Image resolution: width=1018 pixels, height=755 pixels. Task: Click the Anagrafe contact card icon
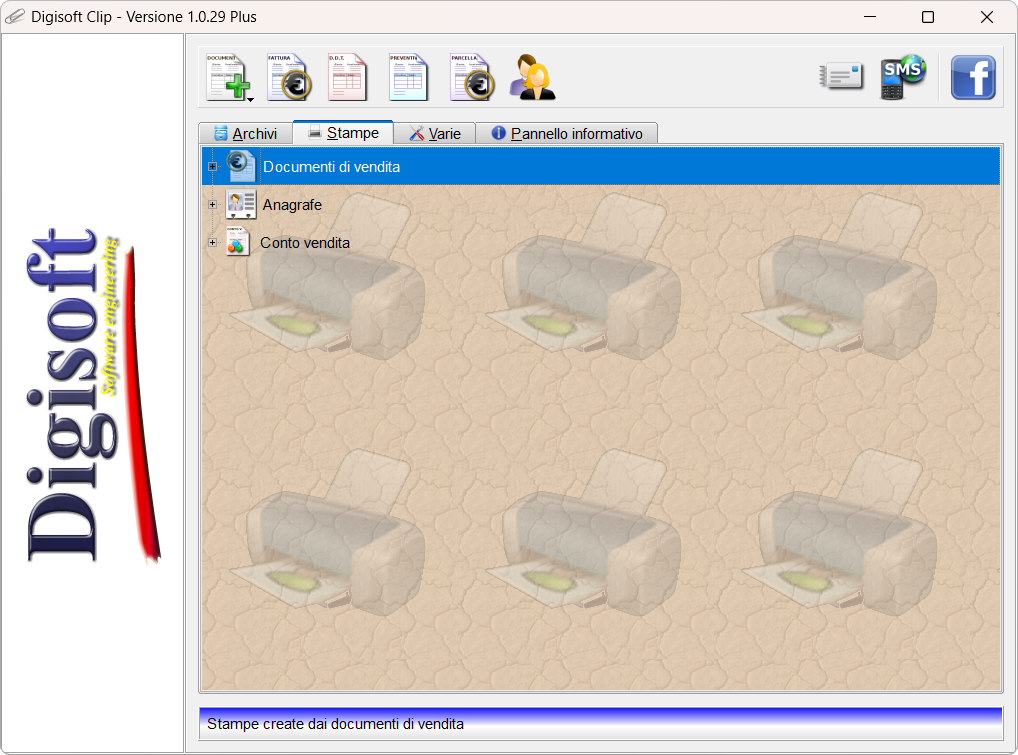point(240,204)
